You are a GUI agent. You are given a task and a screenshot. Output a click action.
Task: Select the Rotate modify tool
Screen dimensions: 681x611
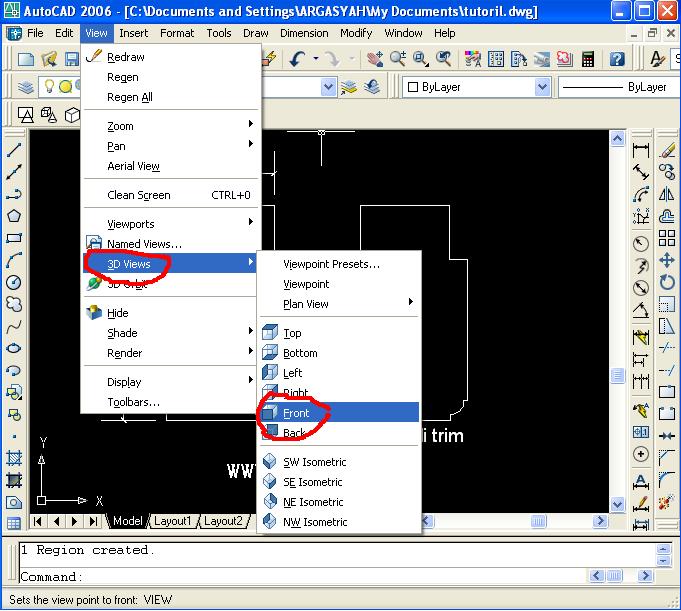[667, 282]
